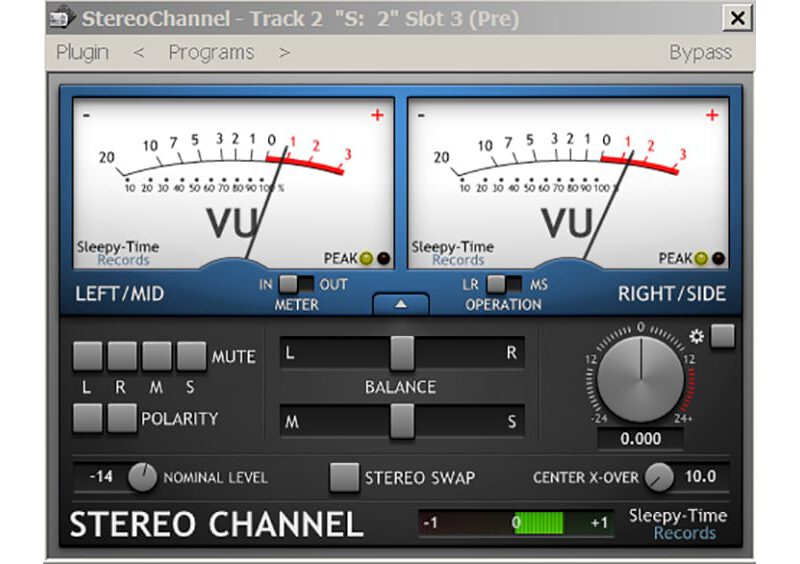Click the gain value field 0.000

641,439
